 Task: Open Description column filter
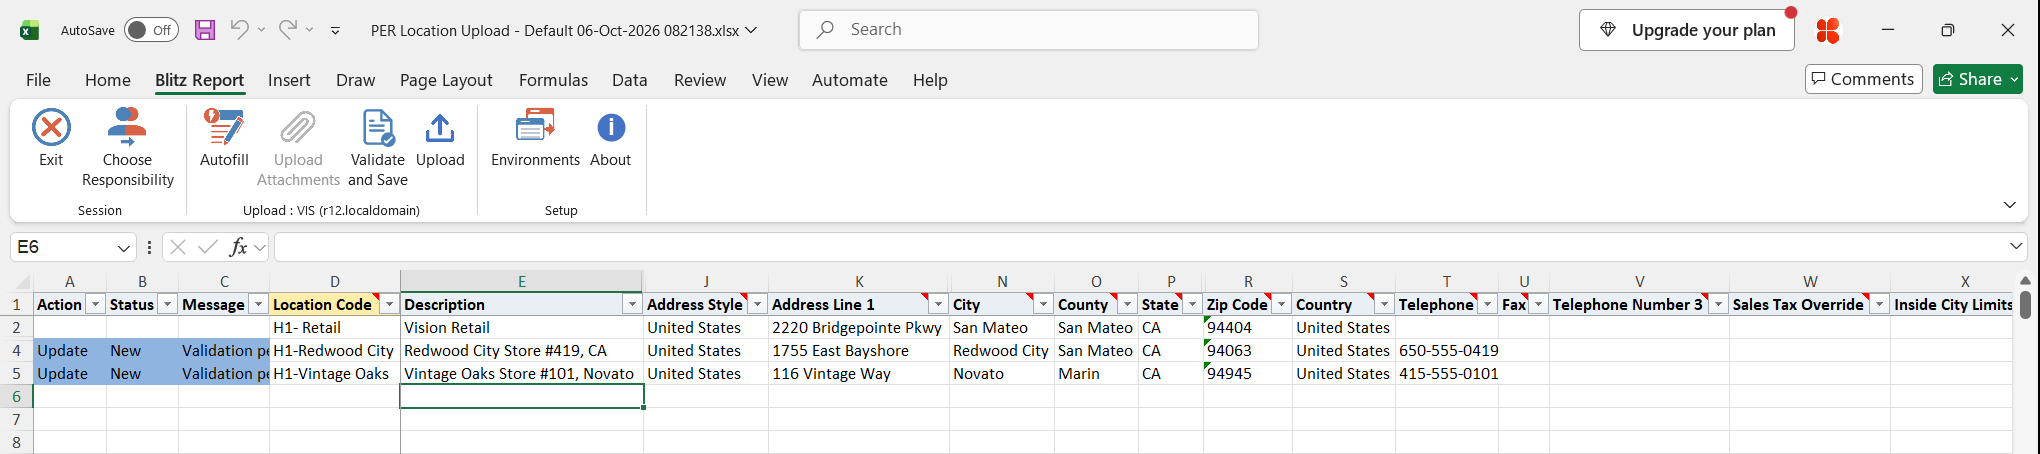pyautogui.click(x=632, y=304)
